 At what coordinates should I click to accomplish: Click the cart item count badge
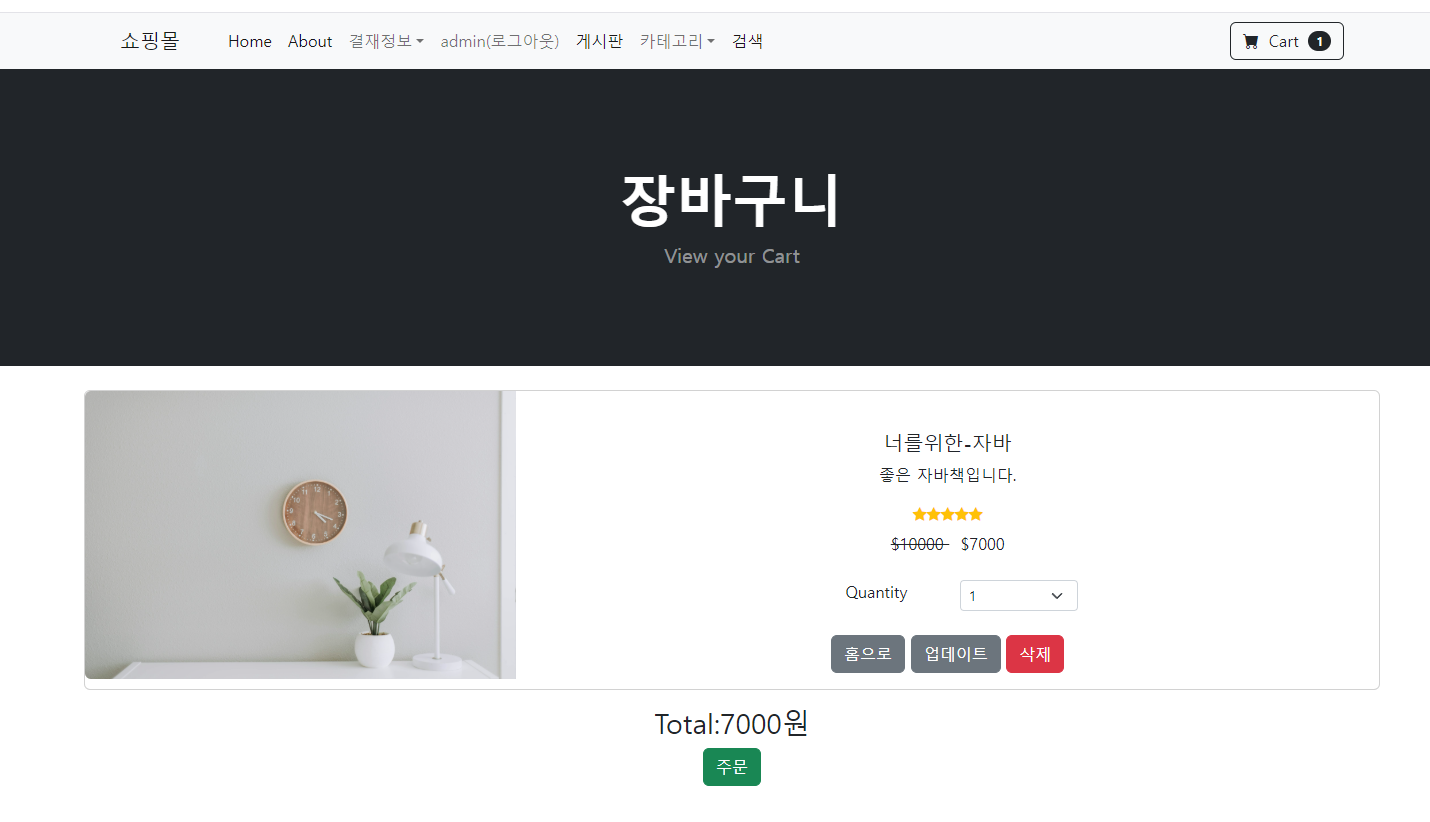[x=1319, y=41]
